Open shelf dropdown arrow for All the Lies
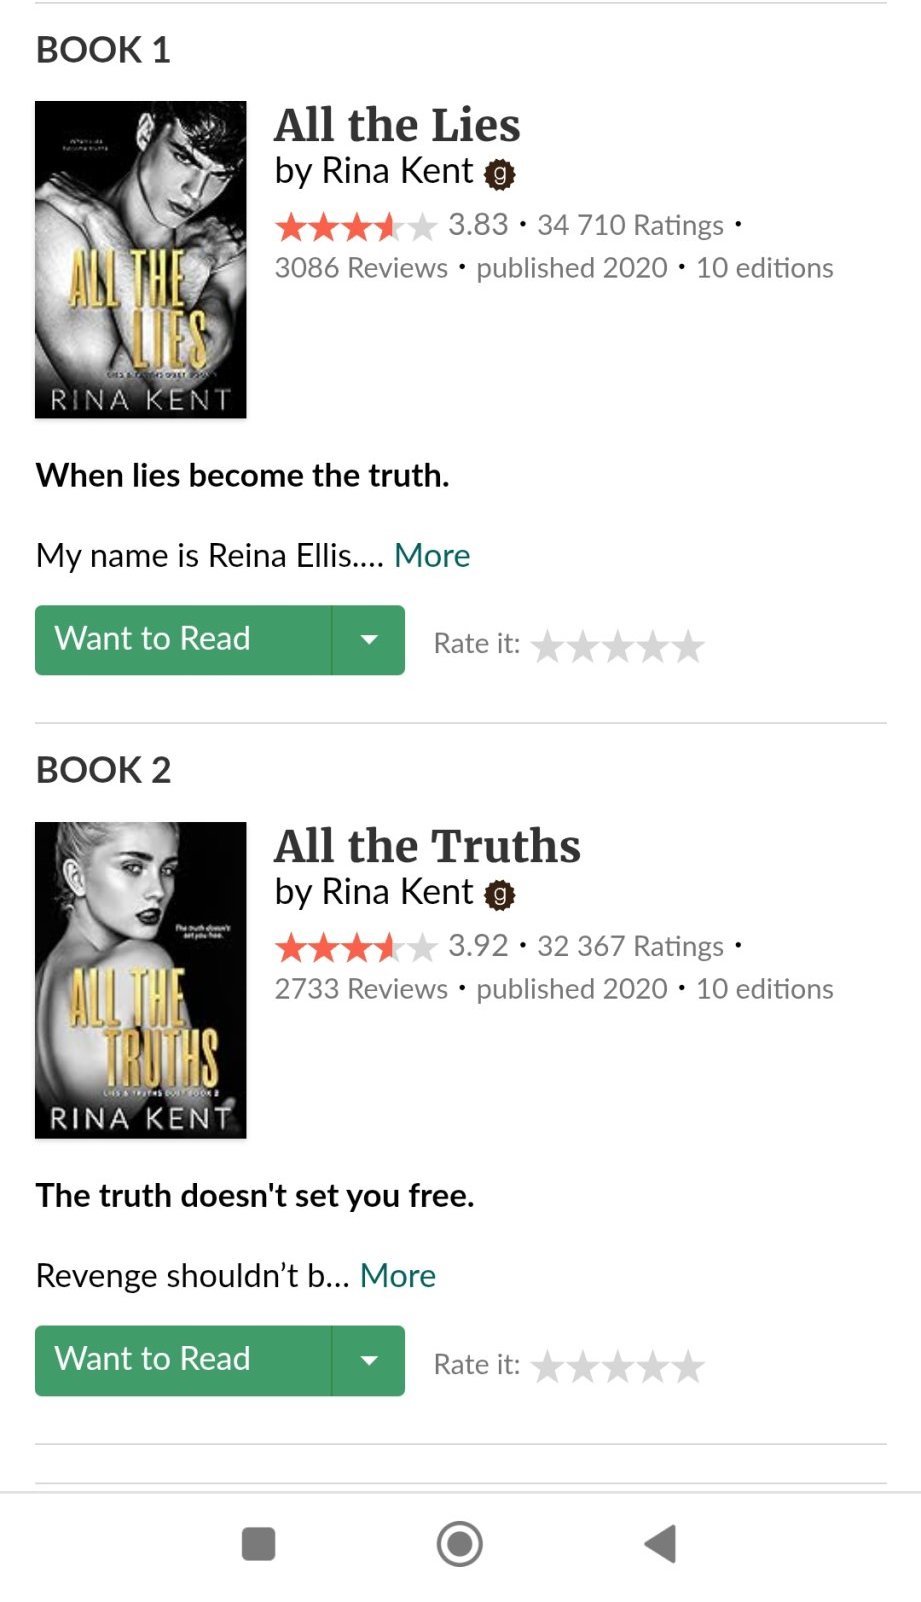Screen dimensions: 921x1602 pyautogui.click(x=369, y=640)
